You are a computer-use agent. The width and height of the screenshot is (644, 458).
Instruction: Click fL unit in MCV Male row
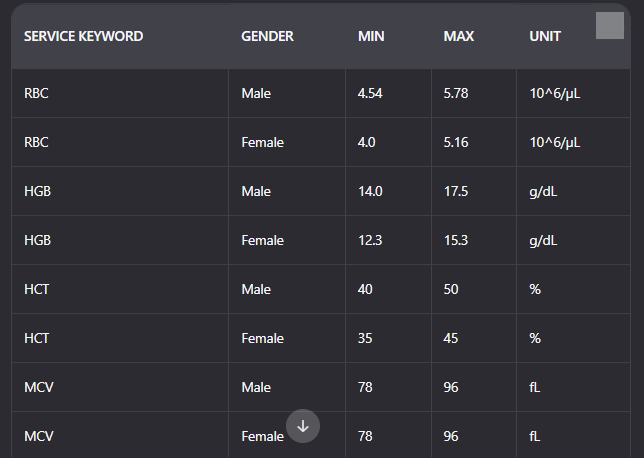click(535, 387)
